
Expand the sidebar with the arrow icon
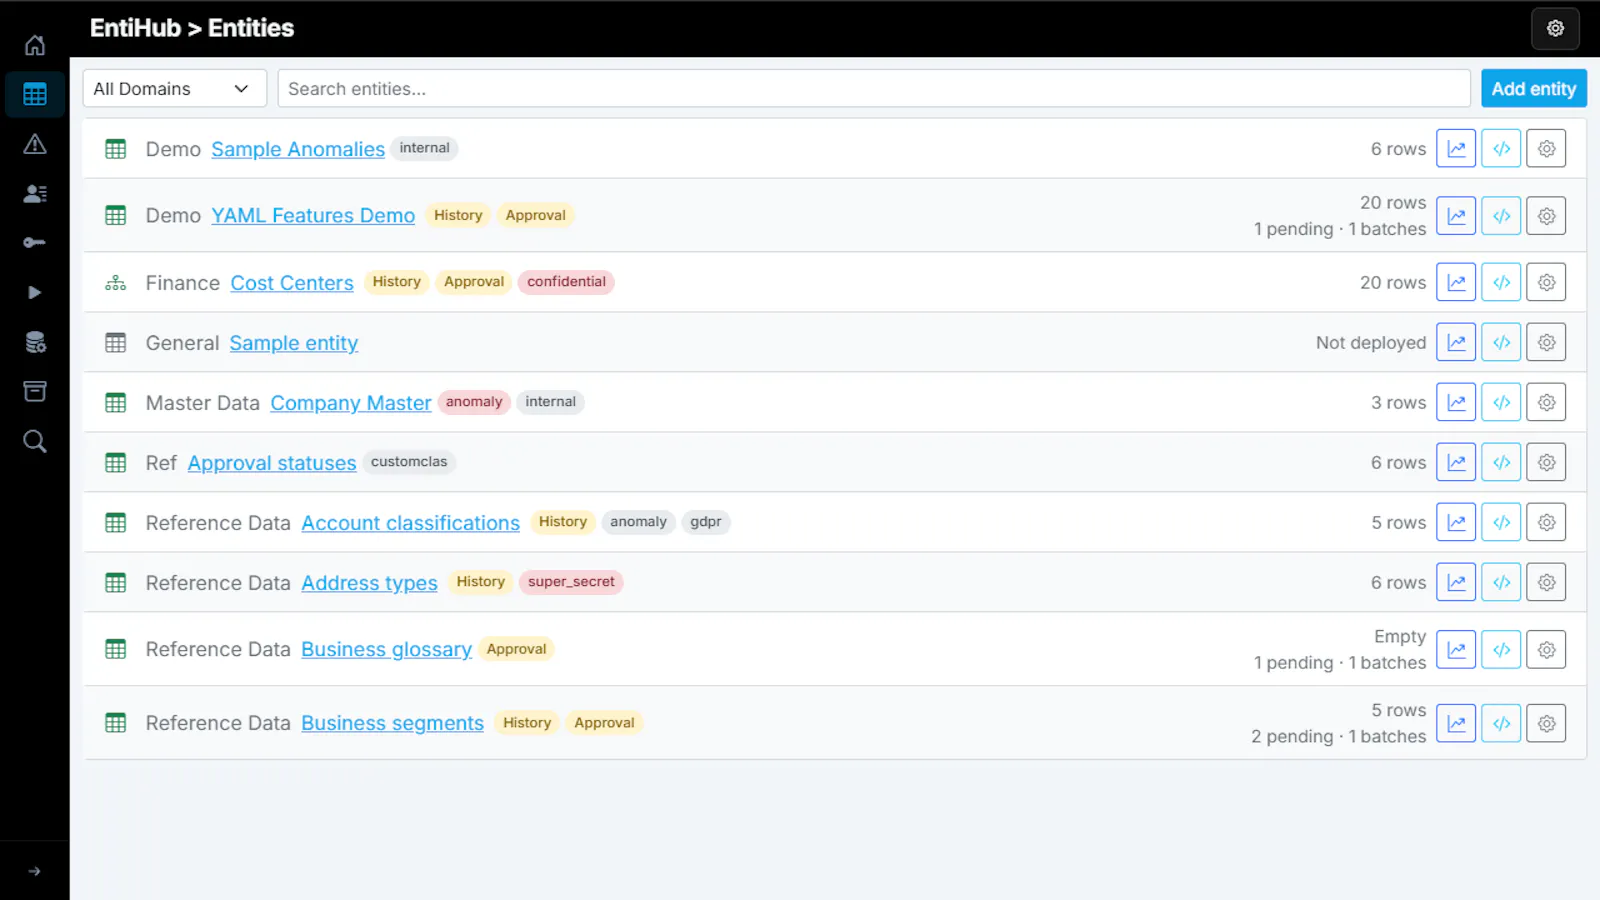pos(35,871)
